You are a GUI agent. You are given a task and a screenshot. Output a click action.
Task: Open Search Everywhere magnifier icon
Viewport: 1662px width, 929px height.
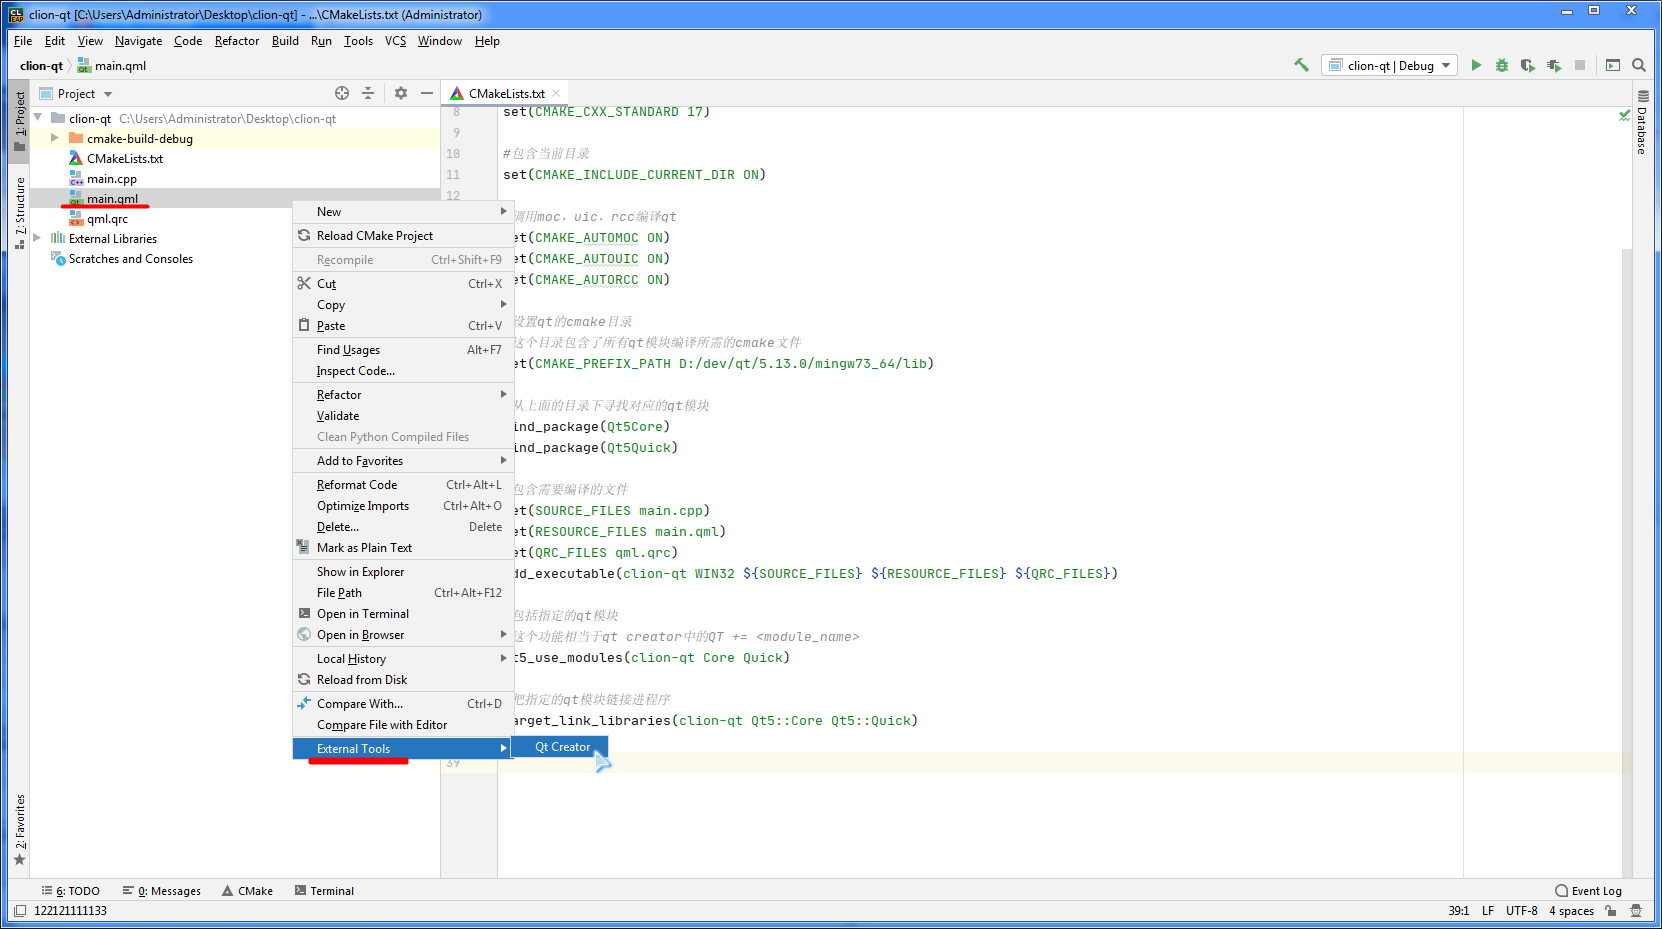pos(1639,65)
